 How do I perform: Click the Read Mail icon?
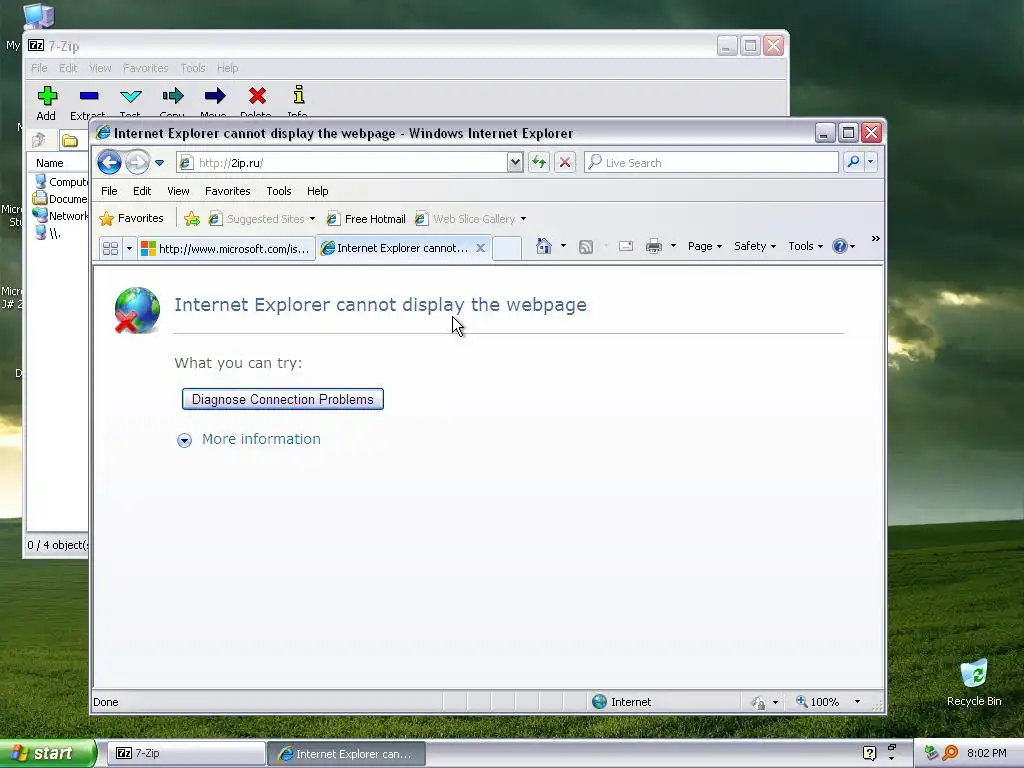(x=626, y=246)
